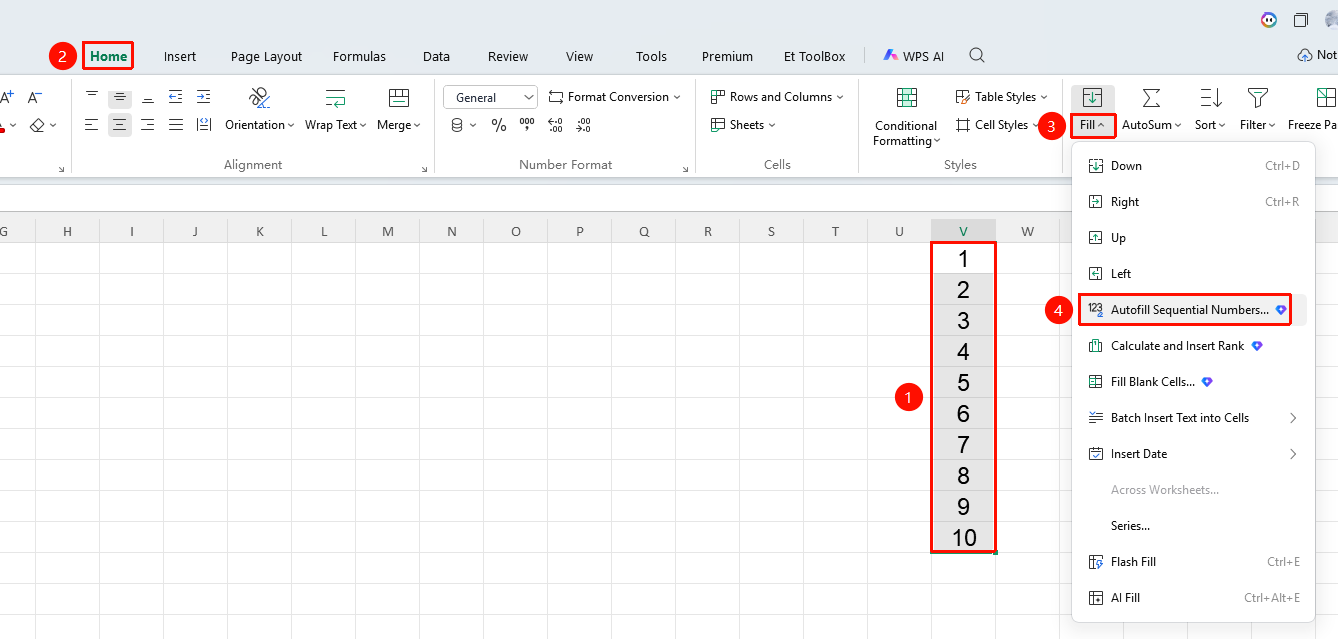Screen dimensions: 1338x639
Task: Click the Increase Indent icon
Action: pyautogui.click(x=204, y=97)
